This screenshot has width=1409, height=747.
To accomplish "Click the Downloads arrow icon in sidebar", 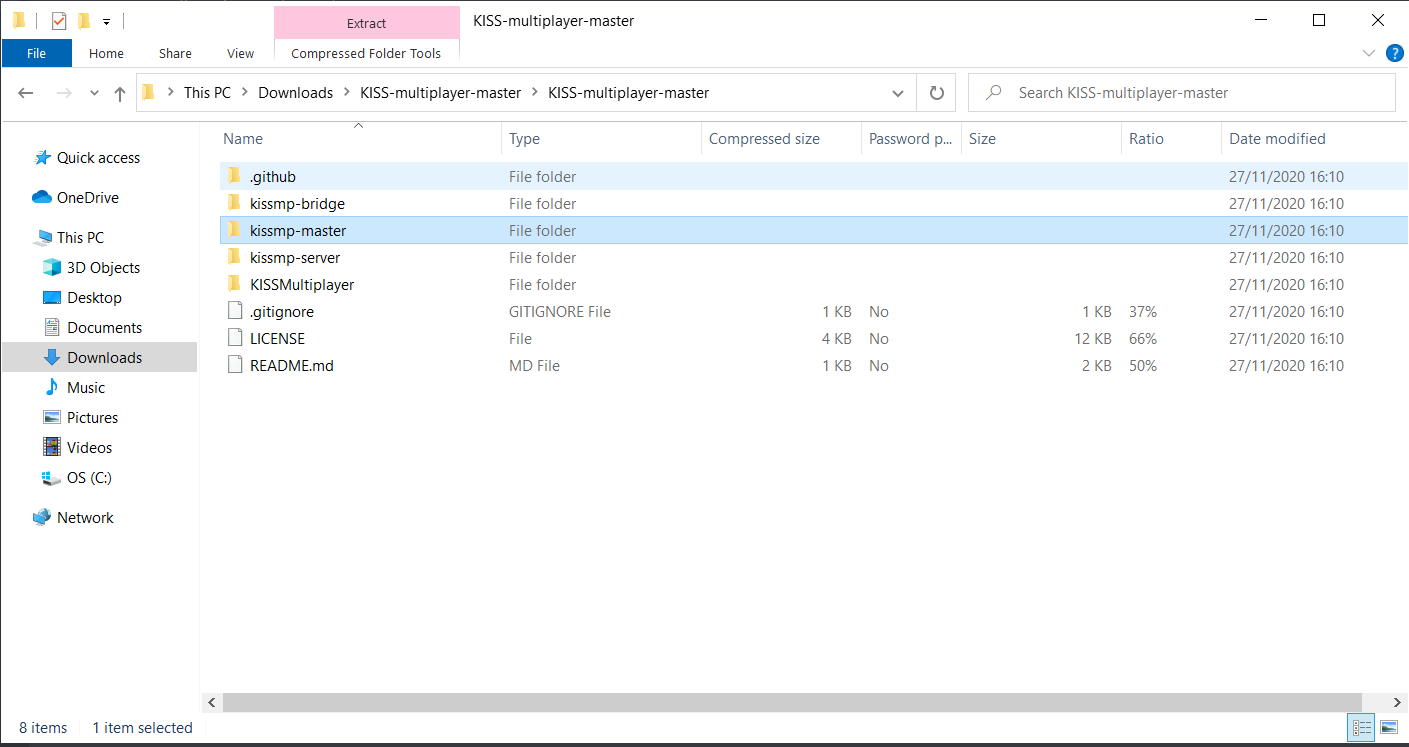I will tap(52, 358).
